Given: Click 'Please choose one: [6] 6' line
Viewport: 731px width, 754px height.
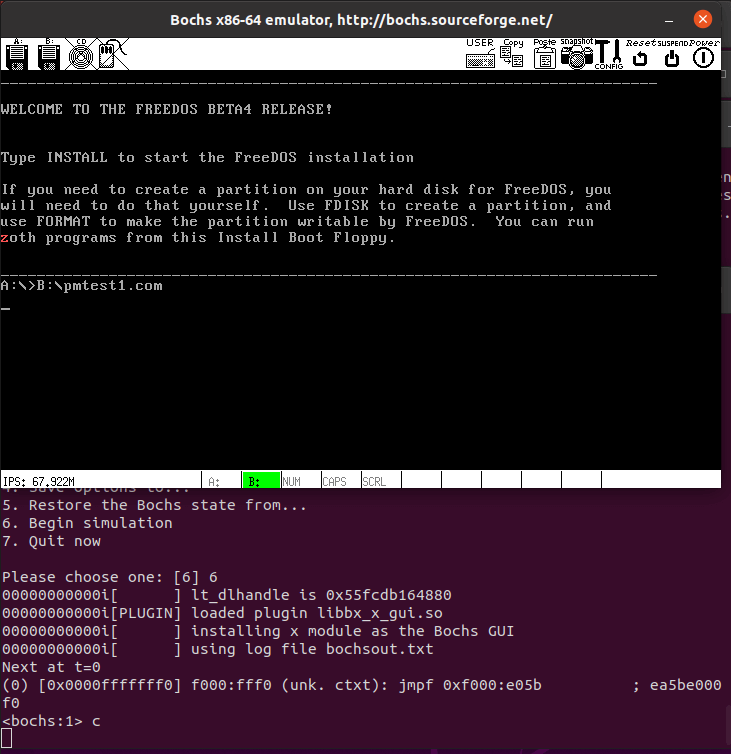Looking at the screenshot, I should click(110, 577).
